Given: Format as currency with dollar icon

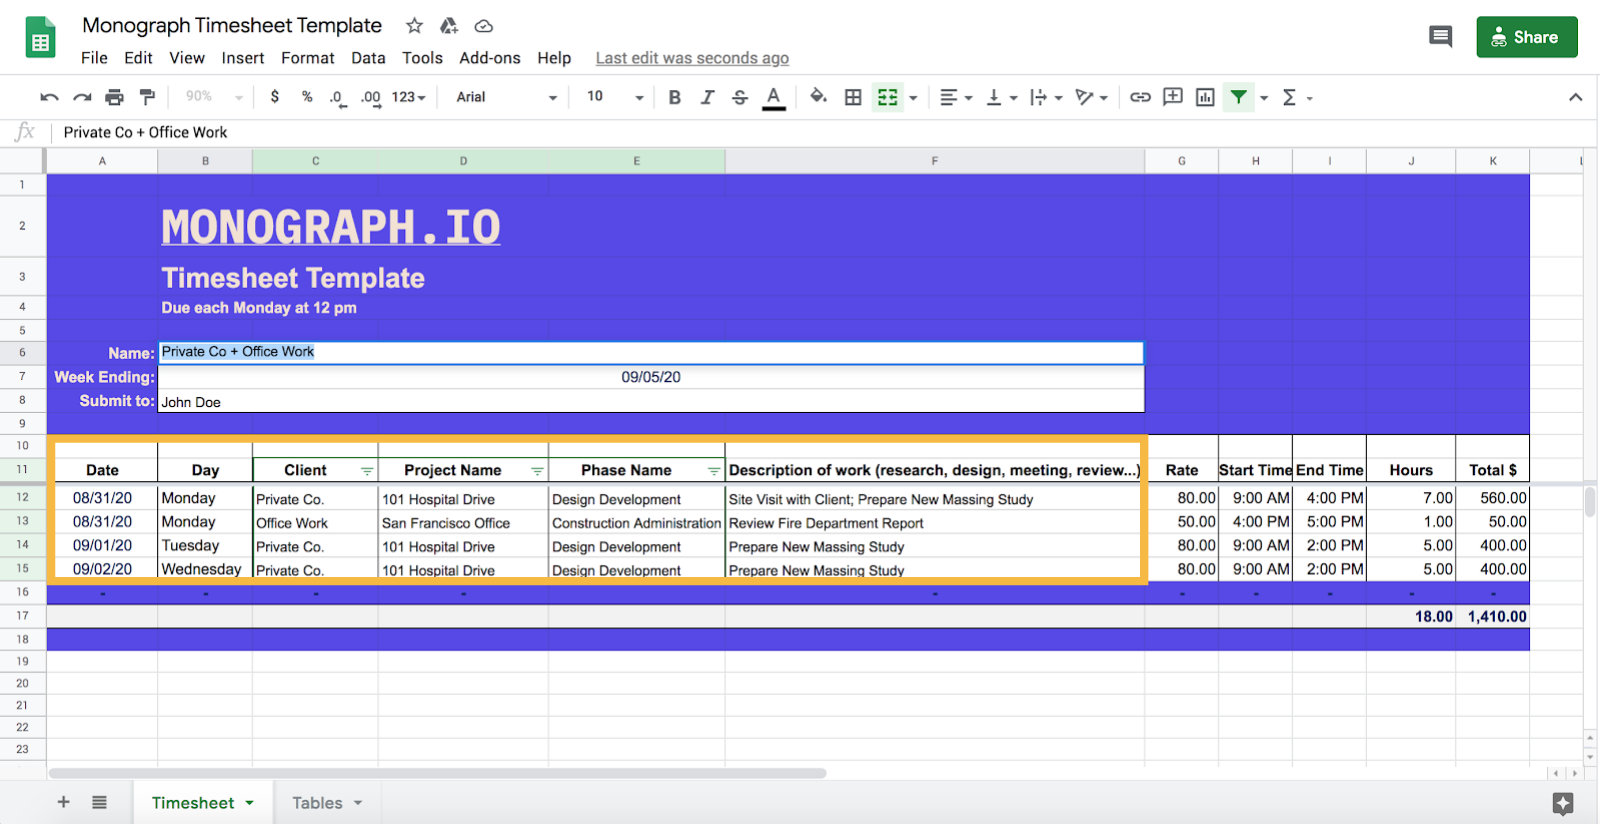Looking at the screenshot, I should tap(275, 97).
